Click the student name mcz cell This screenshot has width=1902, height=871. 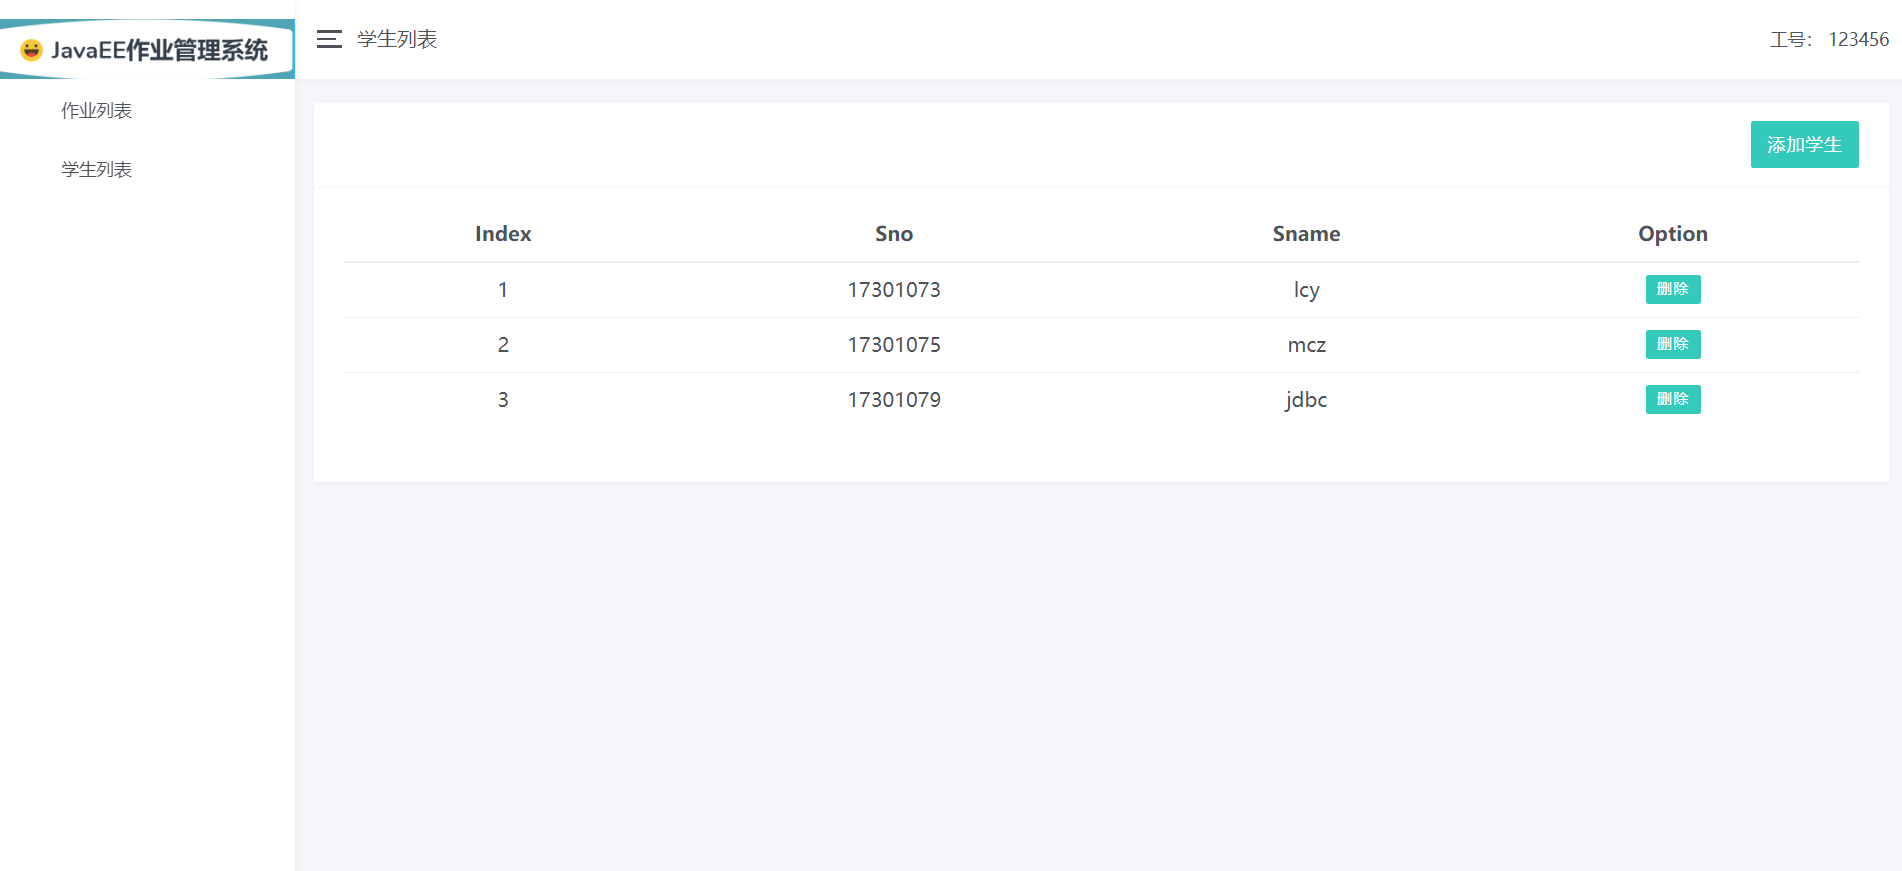[1306, 345]
